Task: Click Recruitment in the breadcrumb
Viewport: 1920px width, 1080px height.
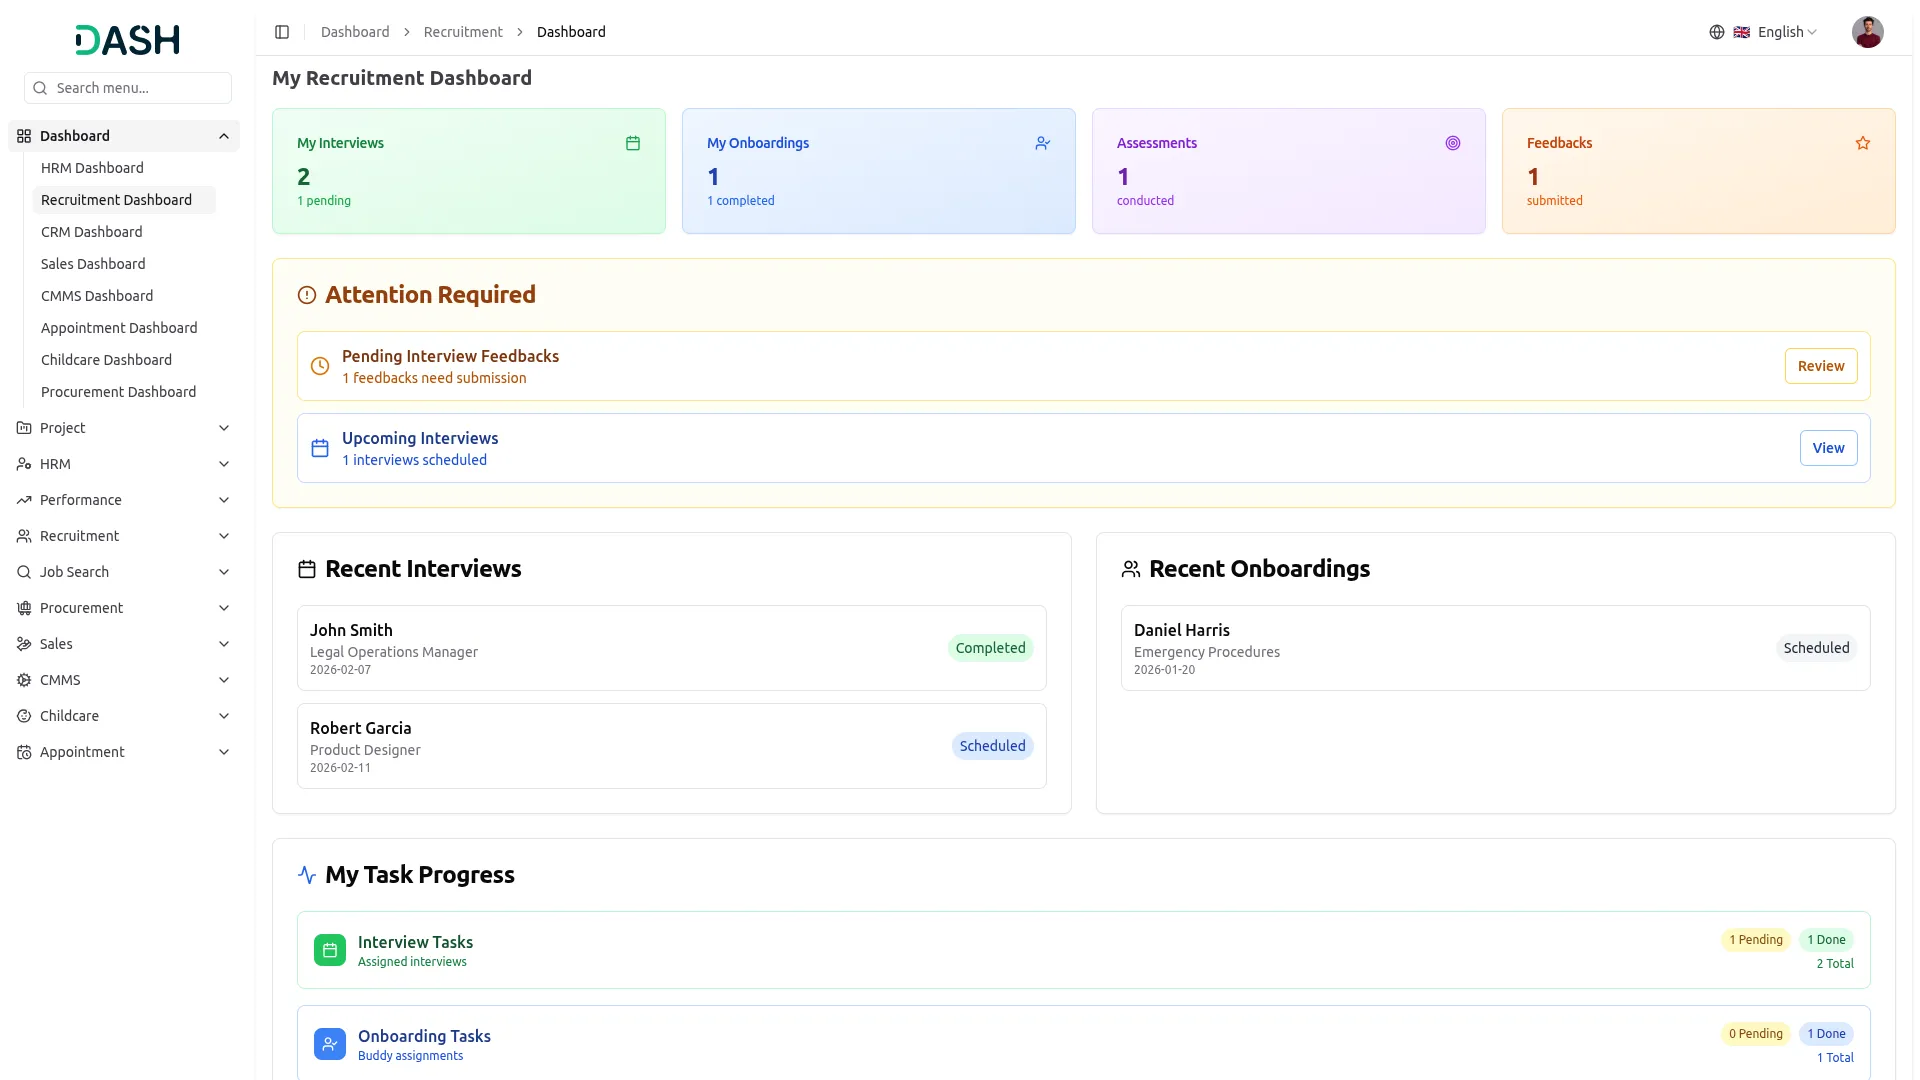Action: 463,32
